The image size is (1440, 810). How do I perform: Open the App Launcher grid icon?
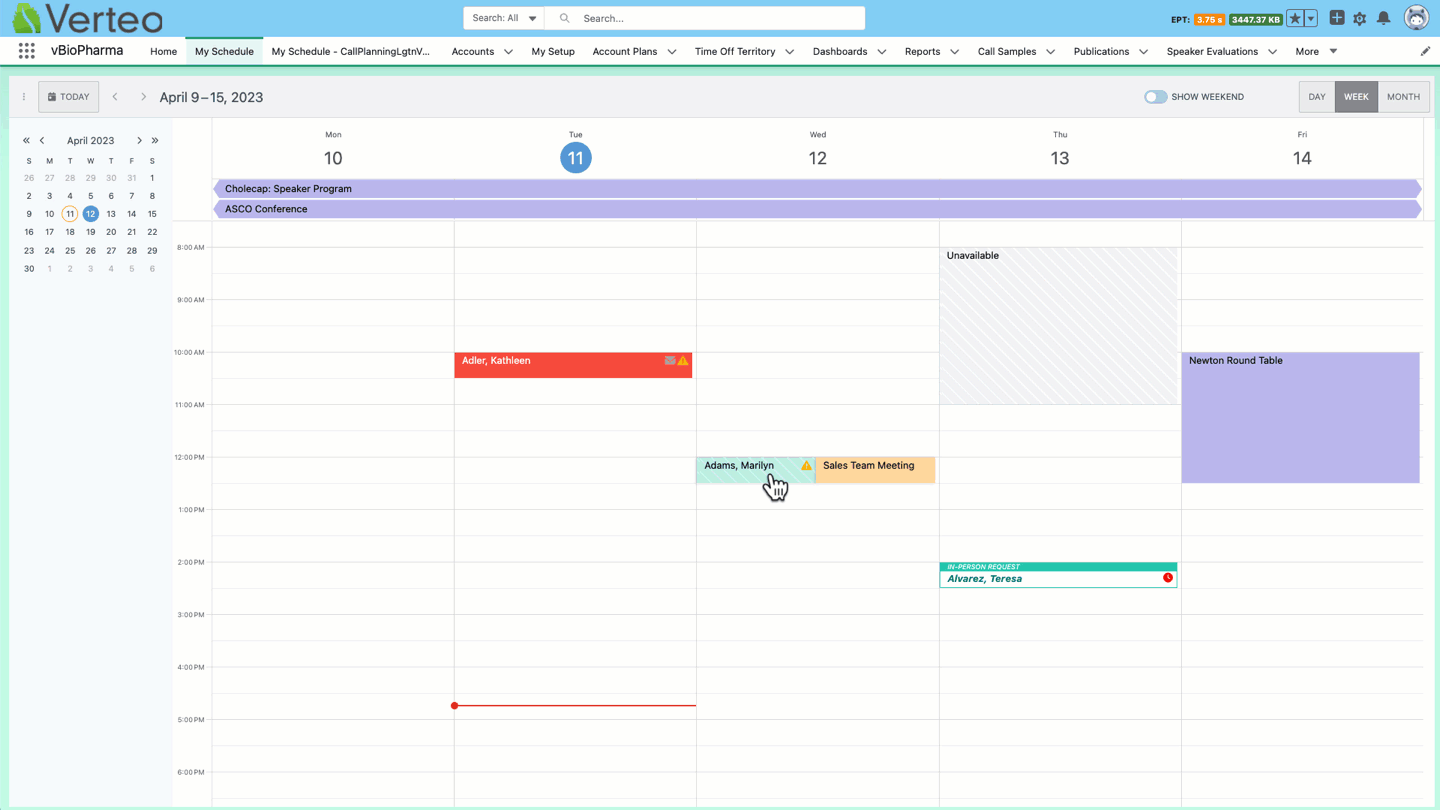point(27,51)
